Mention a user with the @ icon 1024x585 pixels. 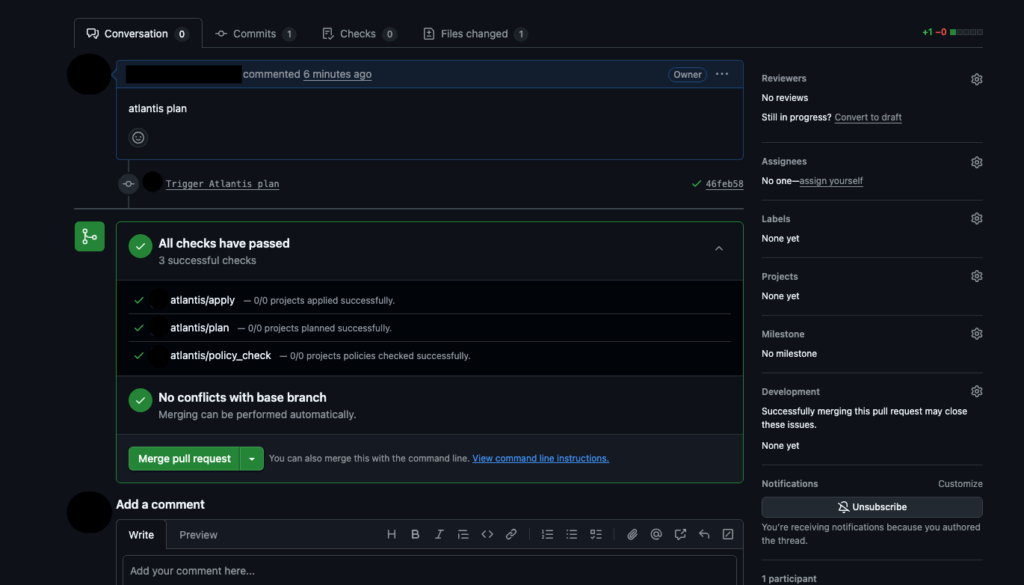coord(656,534)
